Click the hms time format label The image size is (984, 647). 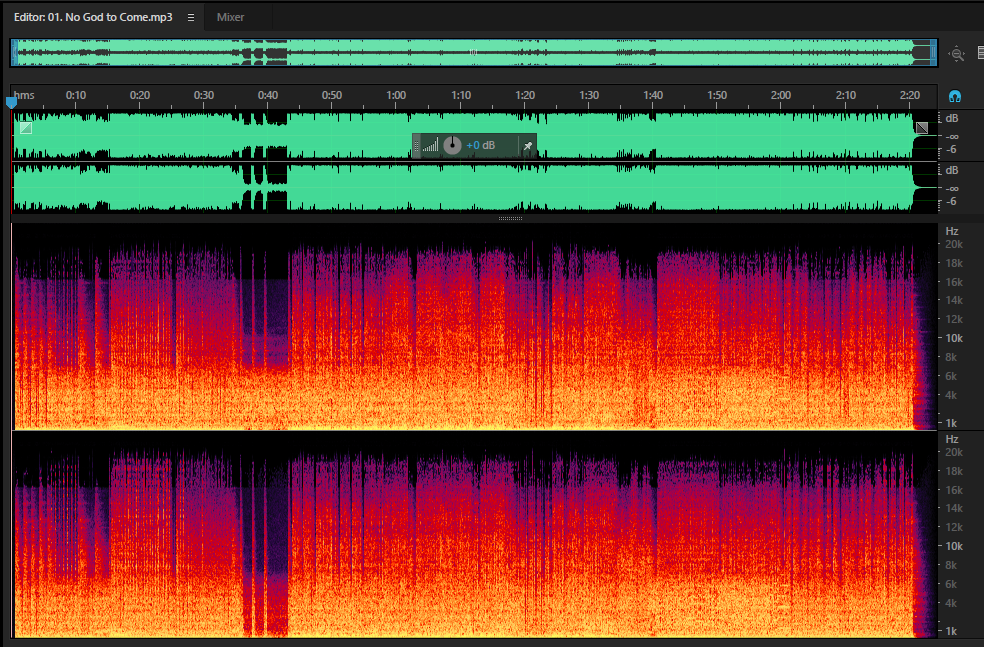click(x=24, y=95)
